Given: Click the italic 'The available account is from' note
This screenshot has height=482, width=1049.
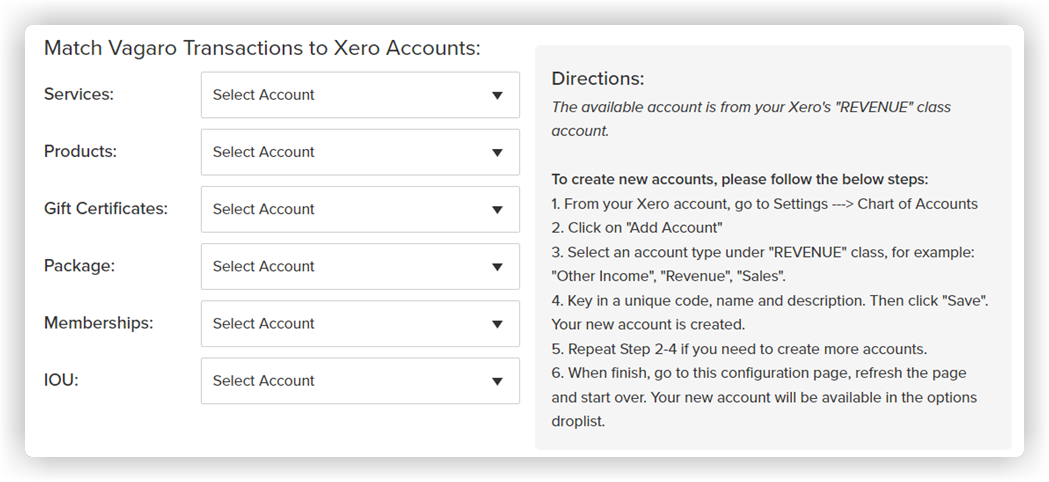Looking at the screenshot, I should 751,118.
